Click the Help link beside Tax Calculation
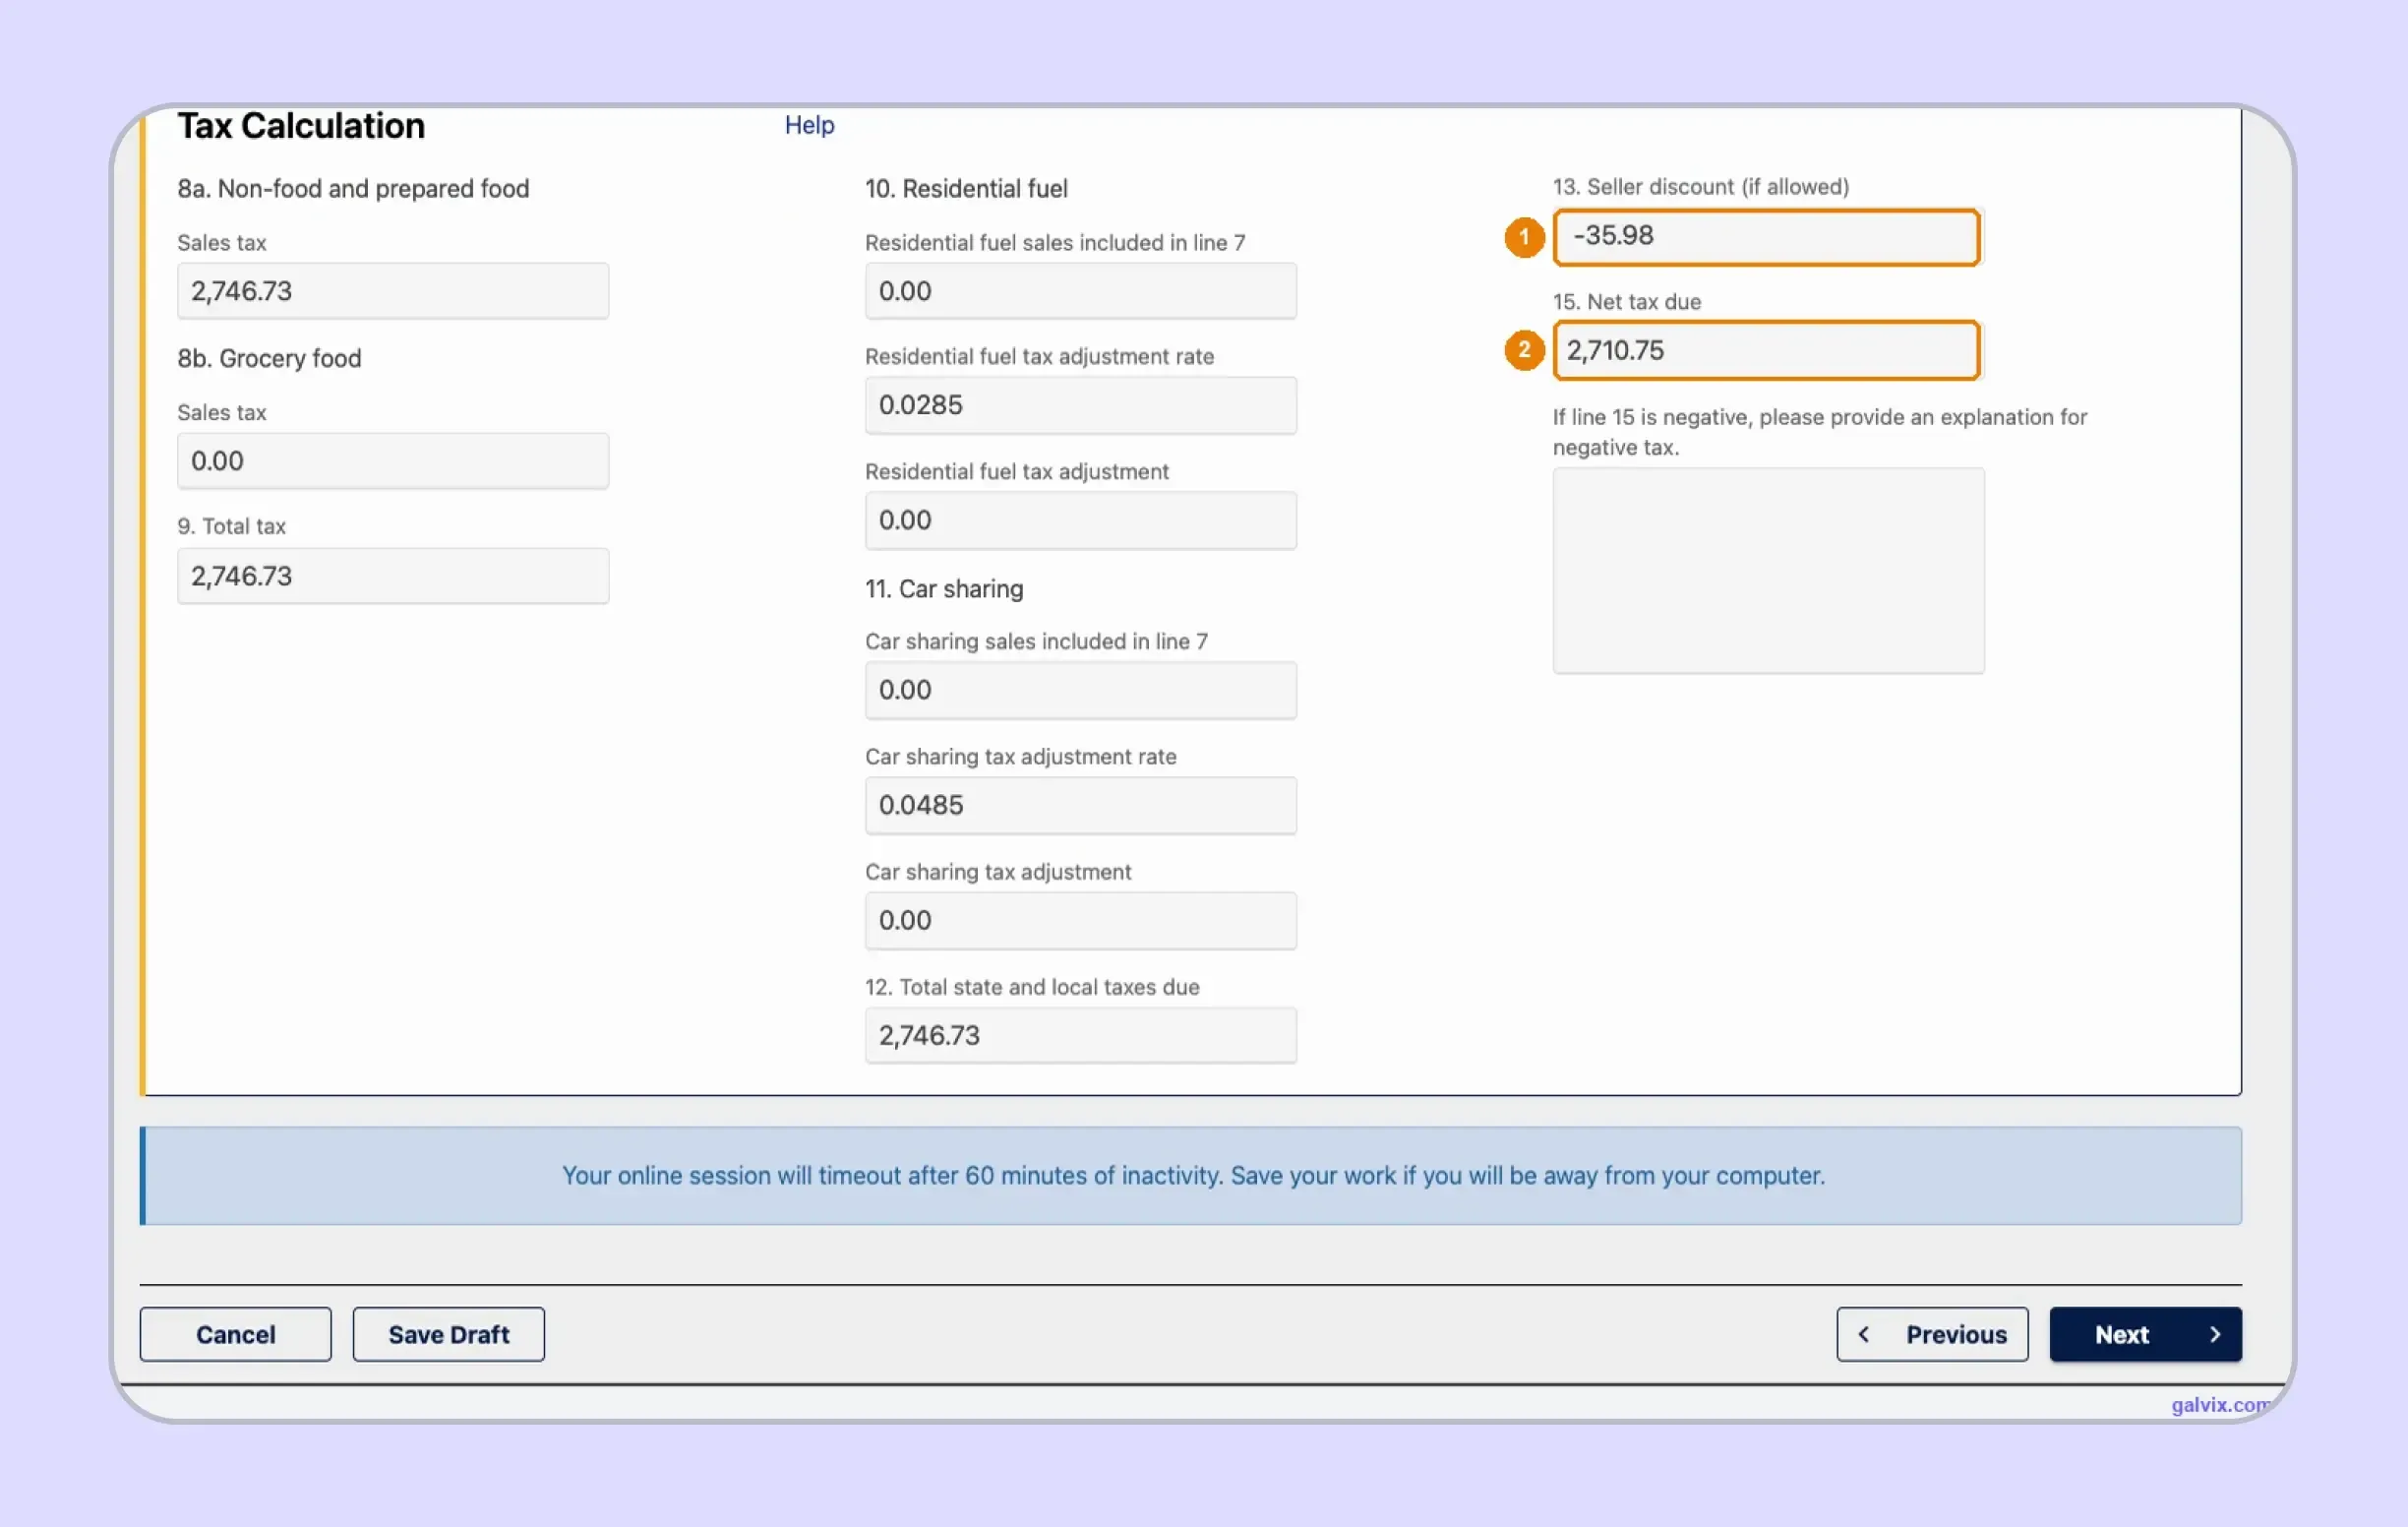 pyautogui.click(x=809, y=125)
